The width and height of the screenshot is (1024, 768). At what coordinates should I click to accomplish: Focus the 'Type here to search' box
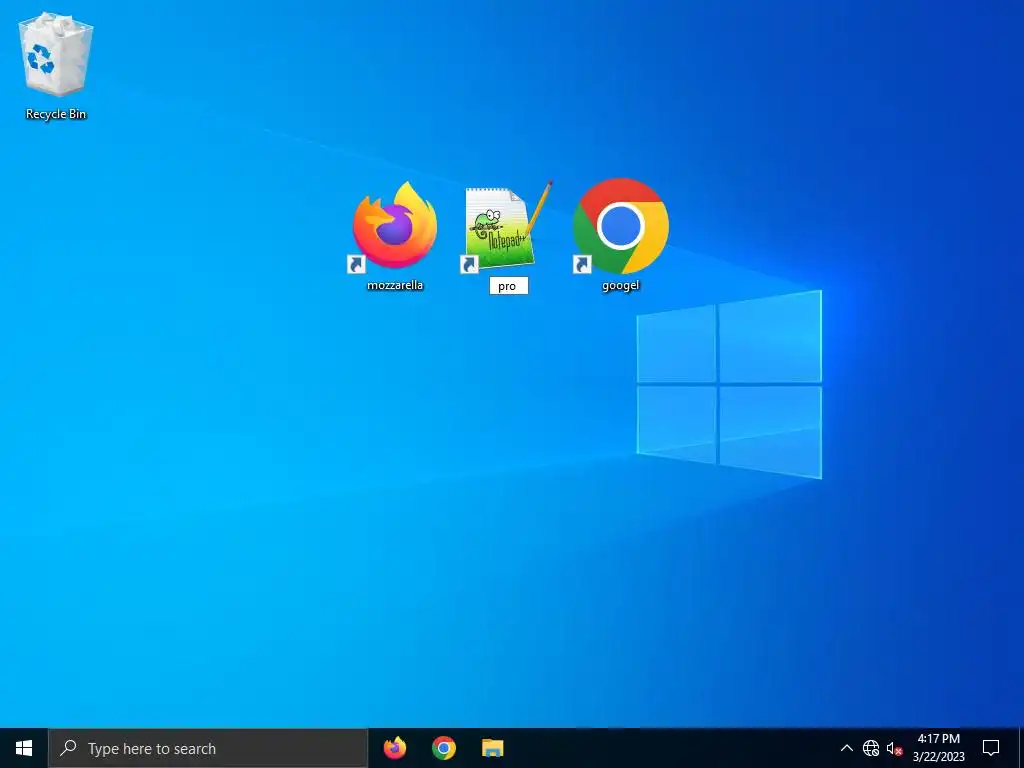pyautogui.click(x=208, y=748)
